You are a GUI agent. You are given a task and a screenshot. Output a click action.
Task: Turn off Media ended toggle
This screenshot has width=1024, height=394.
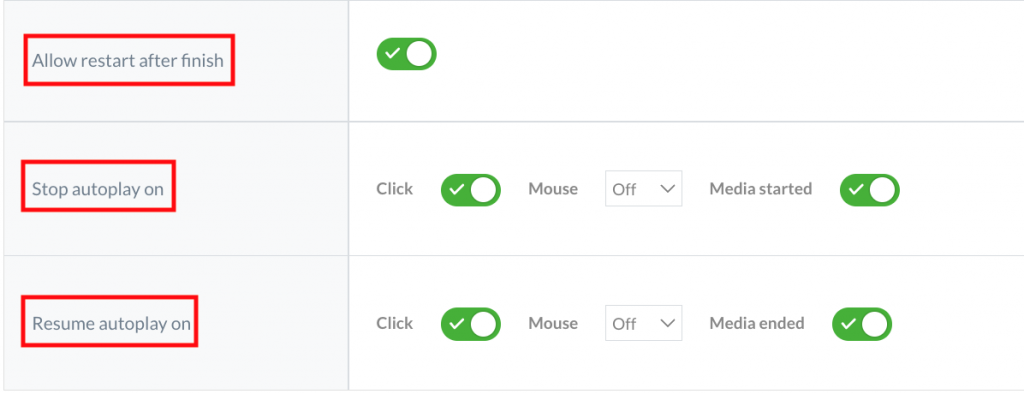point(862,324)
